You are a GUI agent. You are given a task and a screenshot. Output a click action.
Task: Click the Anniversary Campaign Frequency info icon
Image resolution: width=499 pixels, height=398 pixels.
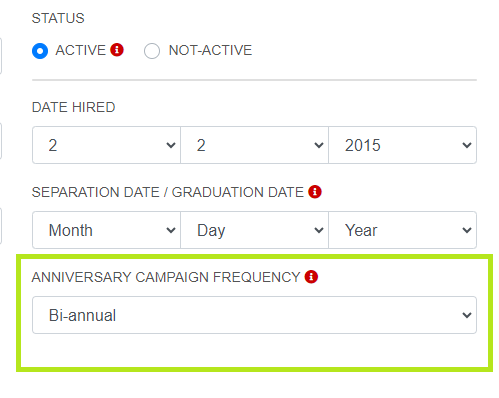311,277
